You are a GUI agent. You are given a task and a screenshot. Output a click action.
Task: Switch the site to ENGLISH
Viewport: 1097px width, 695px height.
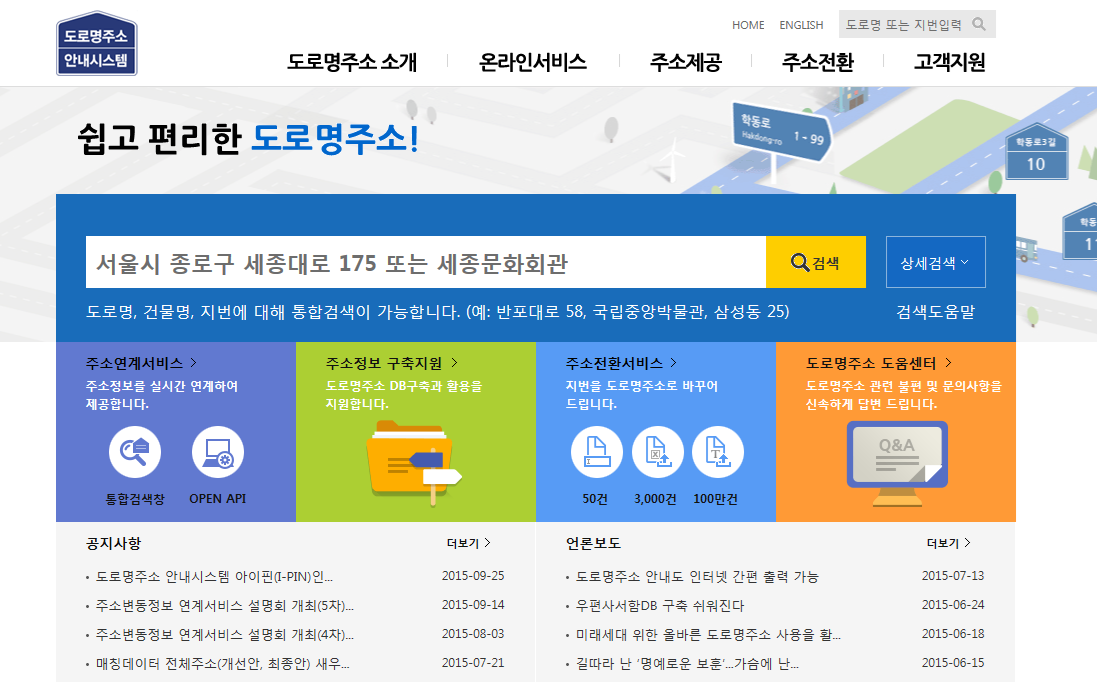pyautogui.click(x=802, y=25)
